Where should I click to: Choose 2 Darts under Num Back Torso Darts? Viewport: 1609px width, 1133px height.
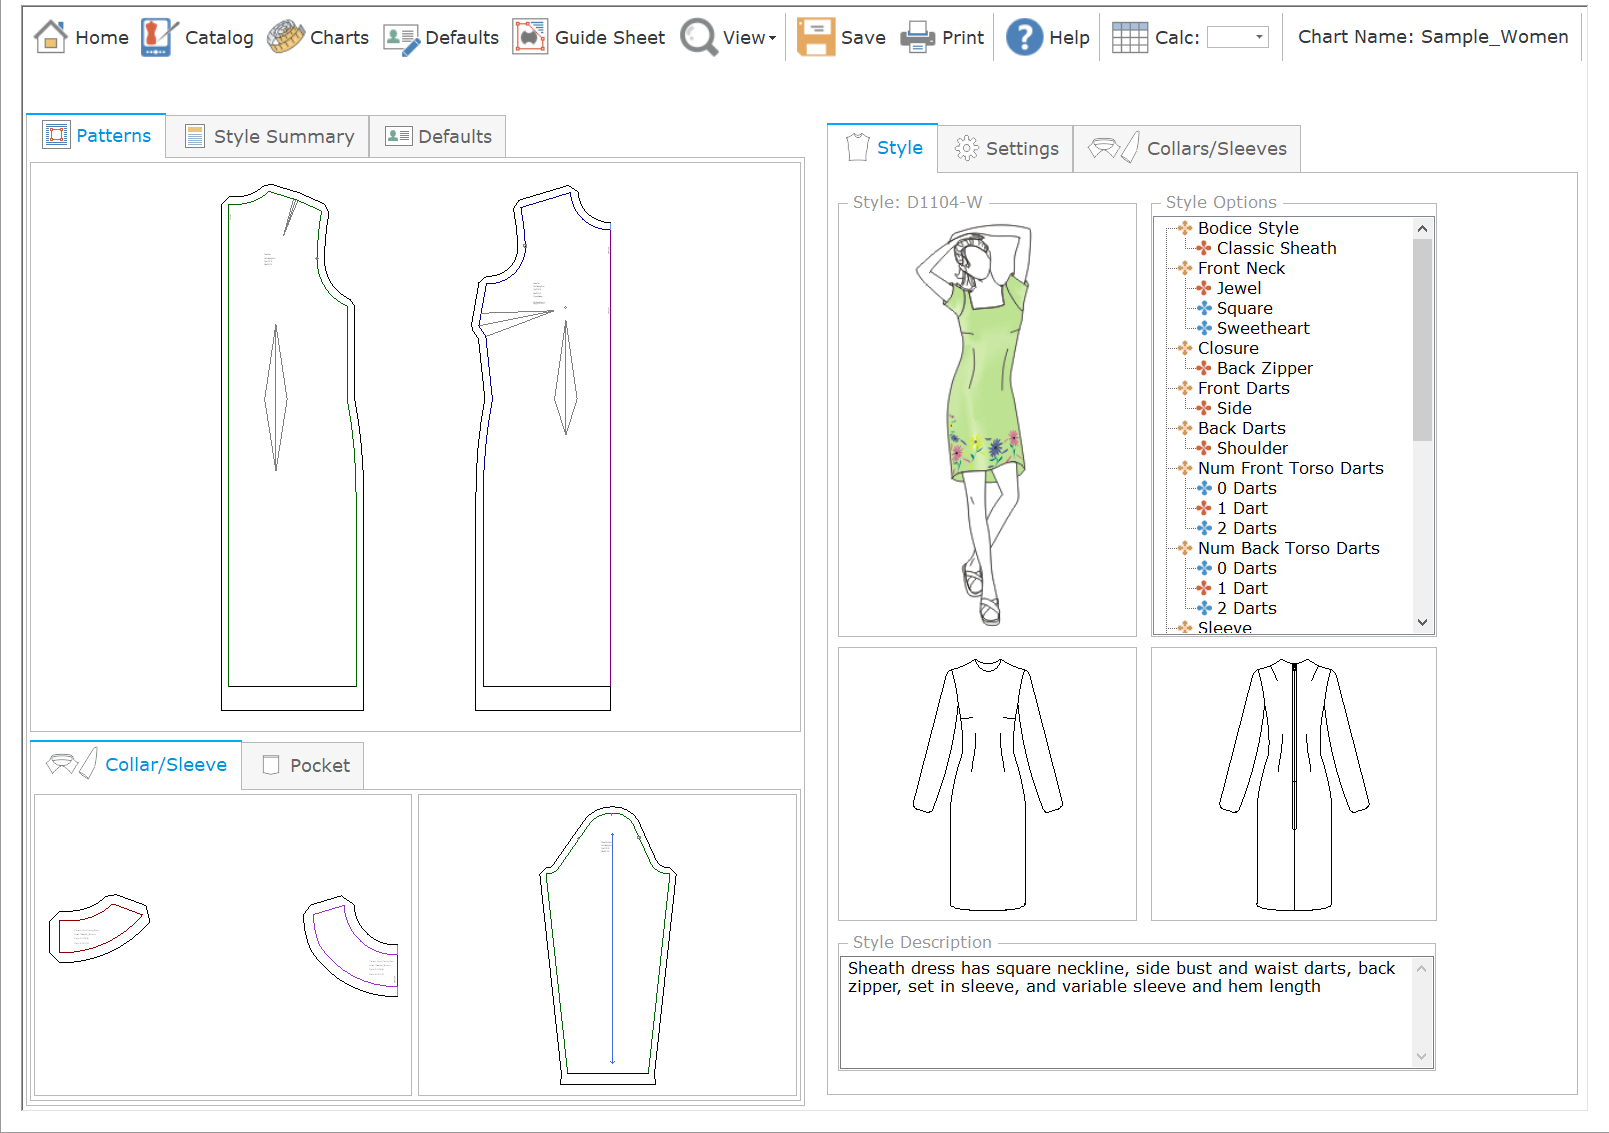1246,608
